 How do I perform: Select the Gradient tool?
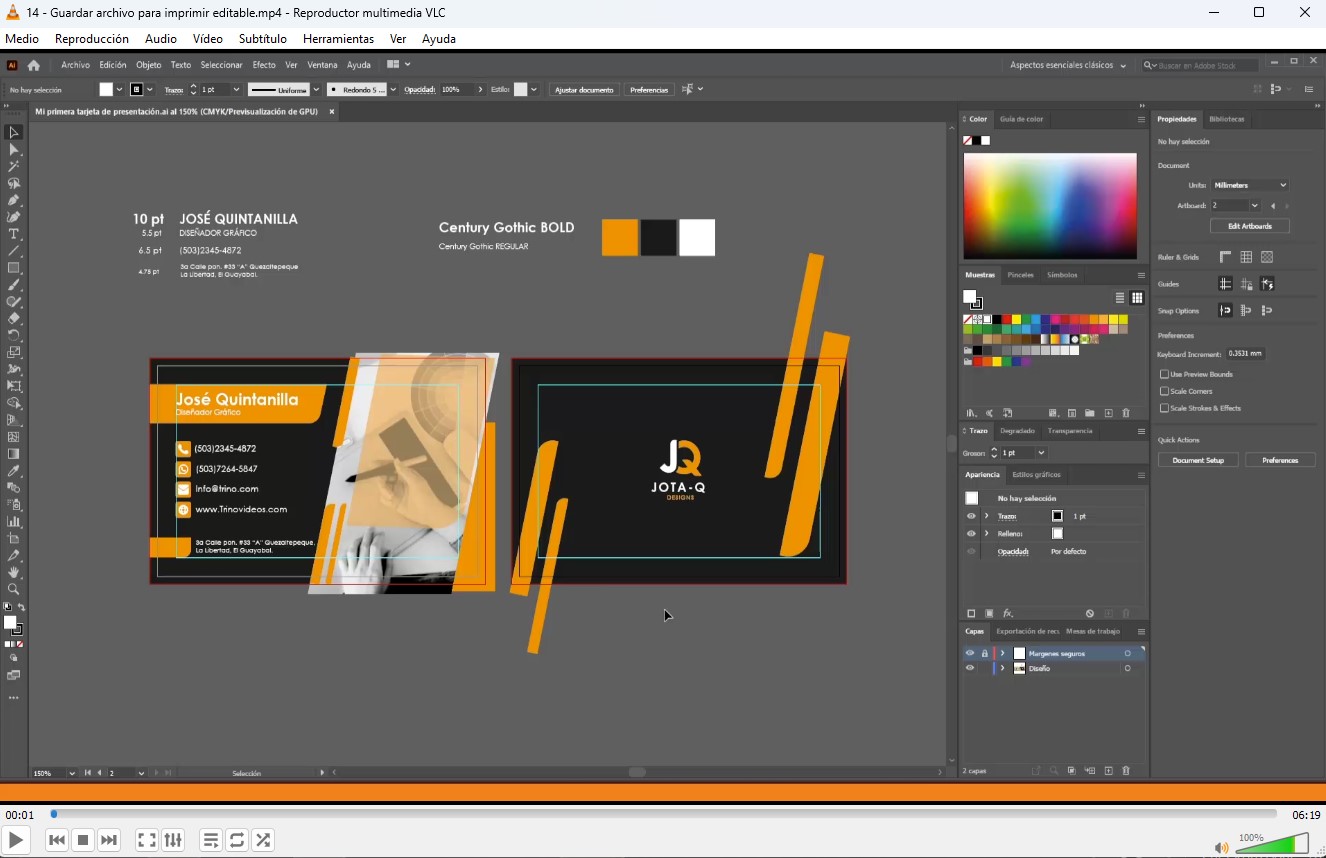pos(14,454)
